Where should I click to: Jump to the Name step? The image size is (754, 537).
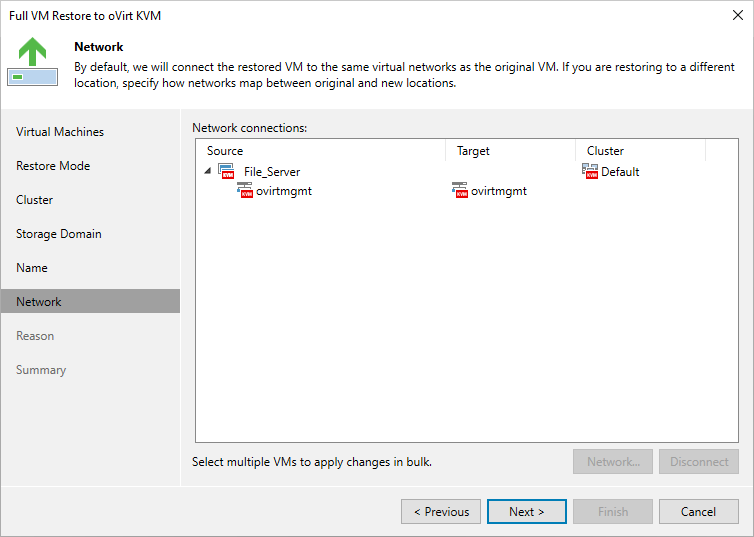(32, 268)
